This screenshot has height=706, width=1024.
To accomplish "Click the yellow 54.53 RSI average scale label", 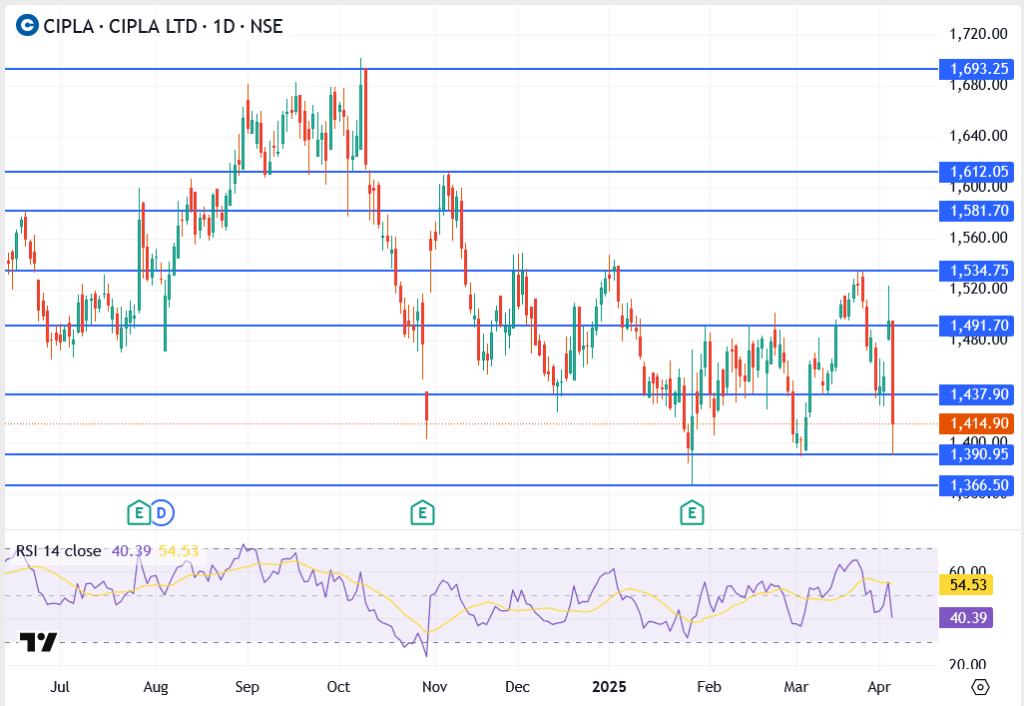I will pos(965,584).
